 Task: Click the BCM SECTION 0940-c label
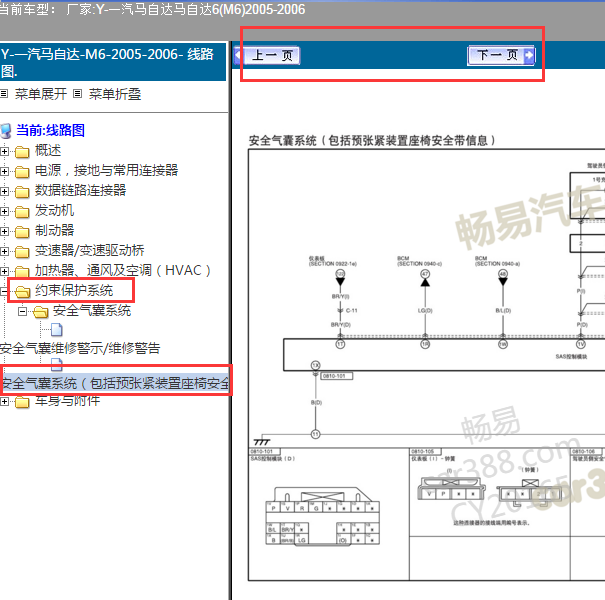[x=419, y=261]
